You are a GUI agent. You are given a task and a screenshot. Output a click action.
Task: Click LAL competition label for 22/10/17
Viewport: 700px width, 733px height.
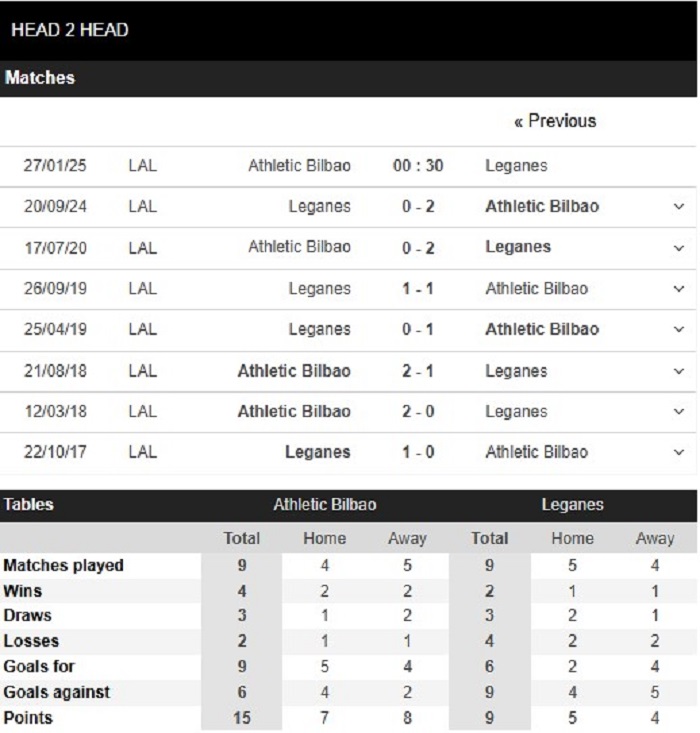tap(143, 452)
